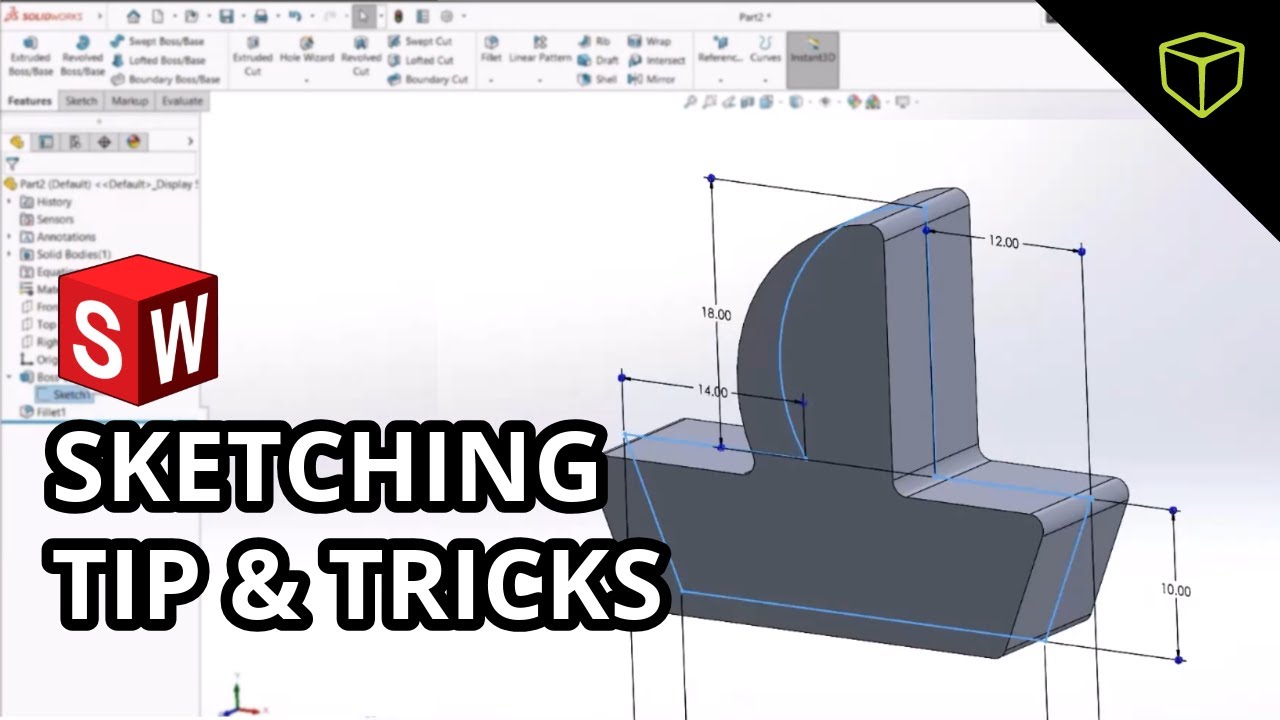This screenshot has height=720, width=1280.
Task: Click Edit Appearance color sphere icon
Action: click(853, 102)
